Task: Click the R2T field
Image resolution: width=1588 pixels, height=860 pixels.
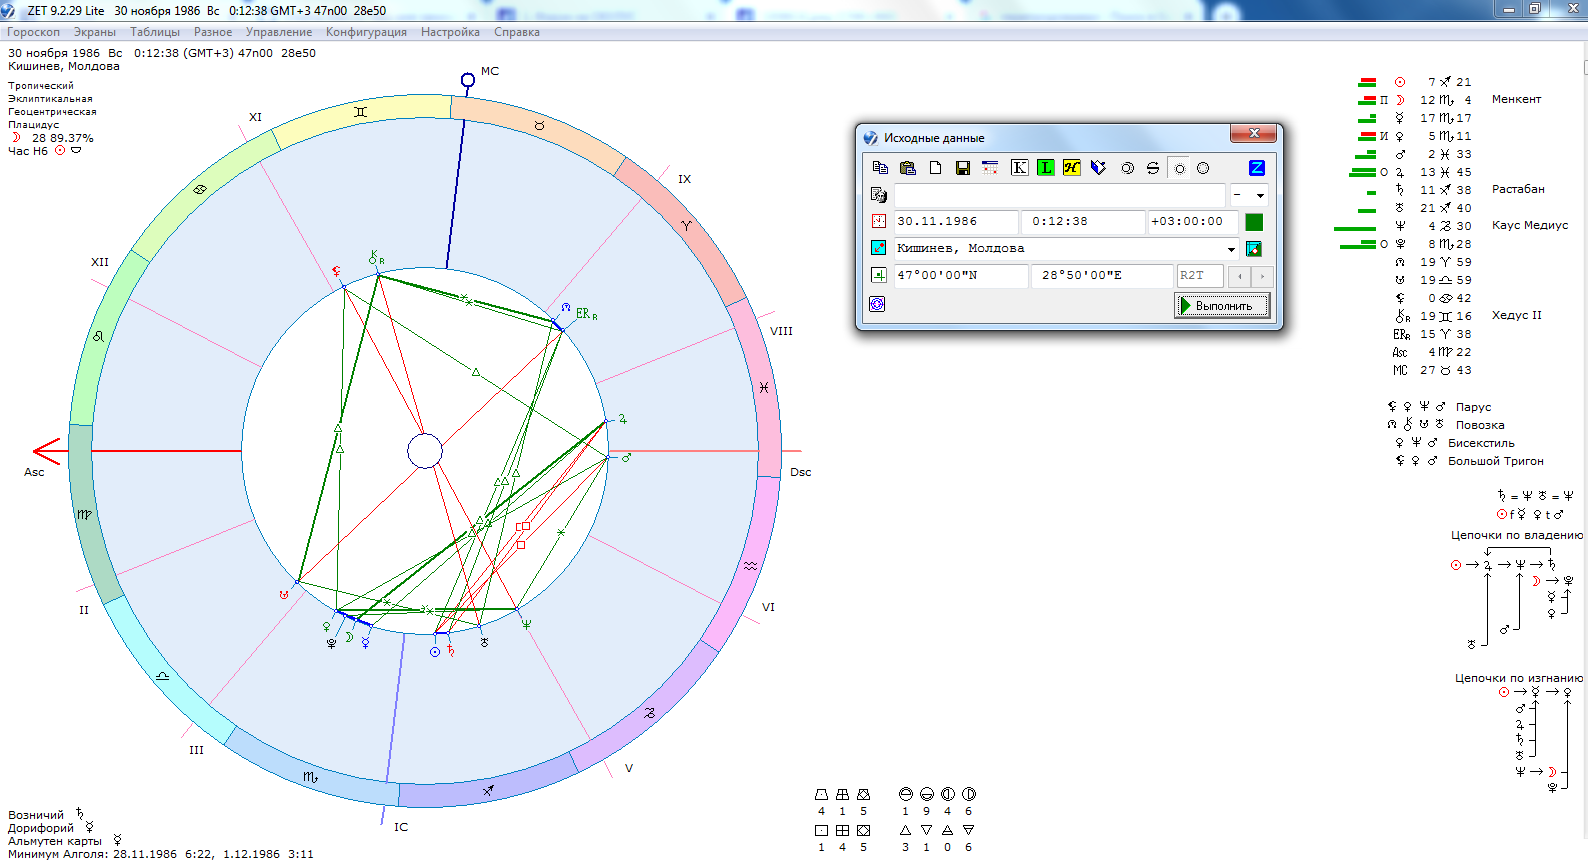Action: 1200,275
